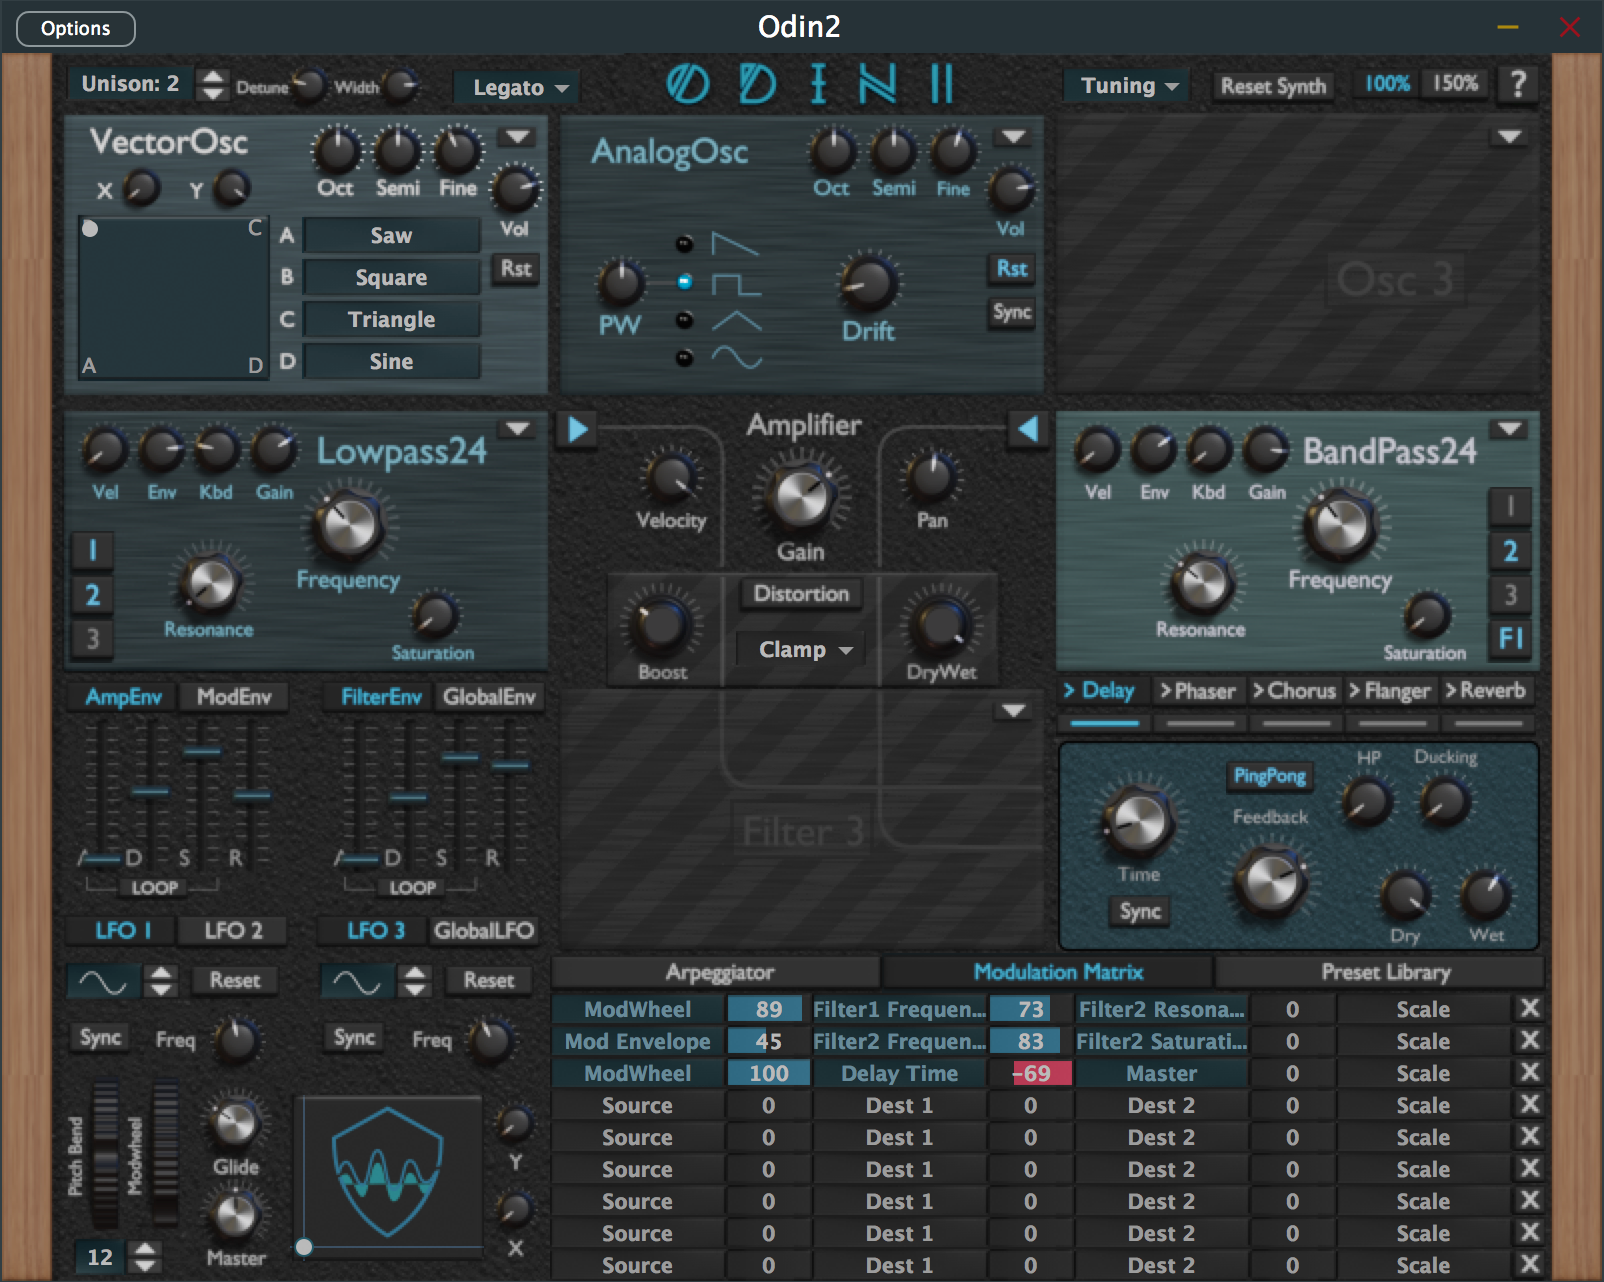
Task: Switch to the ModEnv envelope tab
Action: click(x=233, y=697)
